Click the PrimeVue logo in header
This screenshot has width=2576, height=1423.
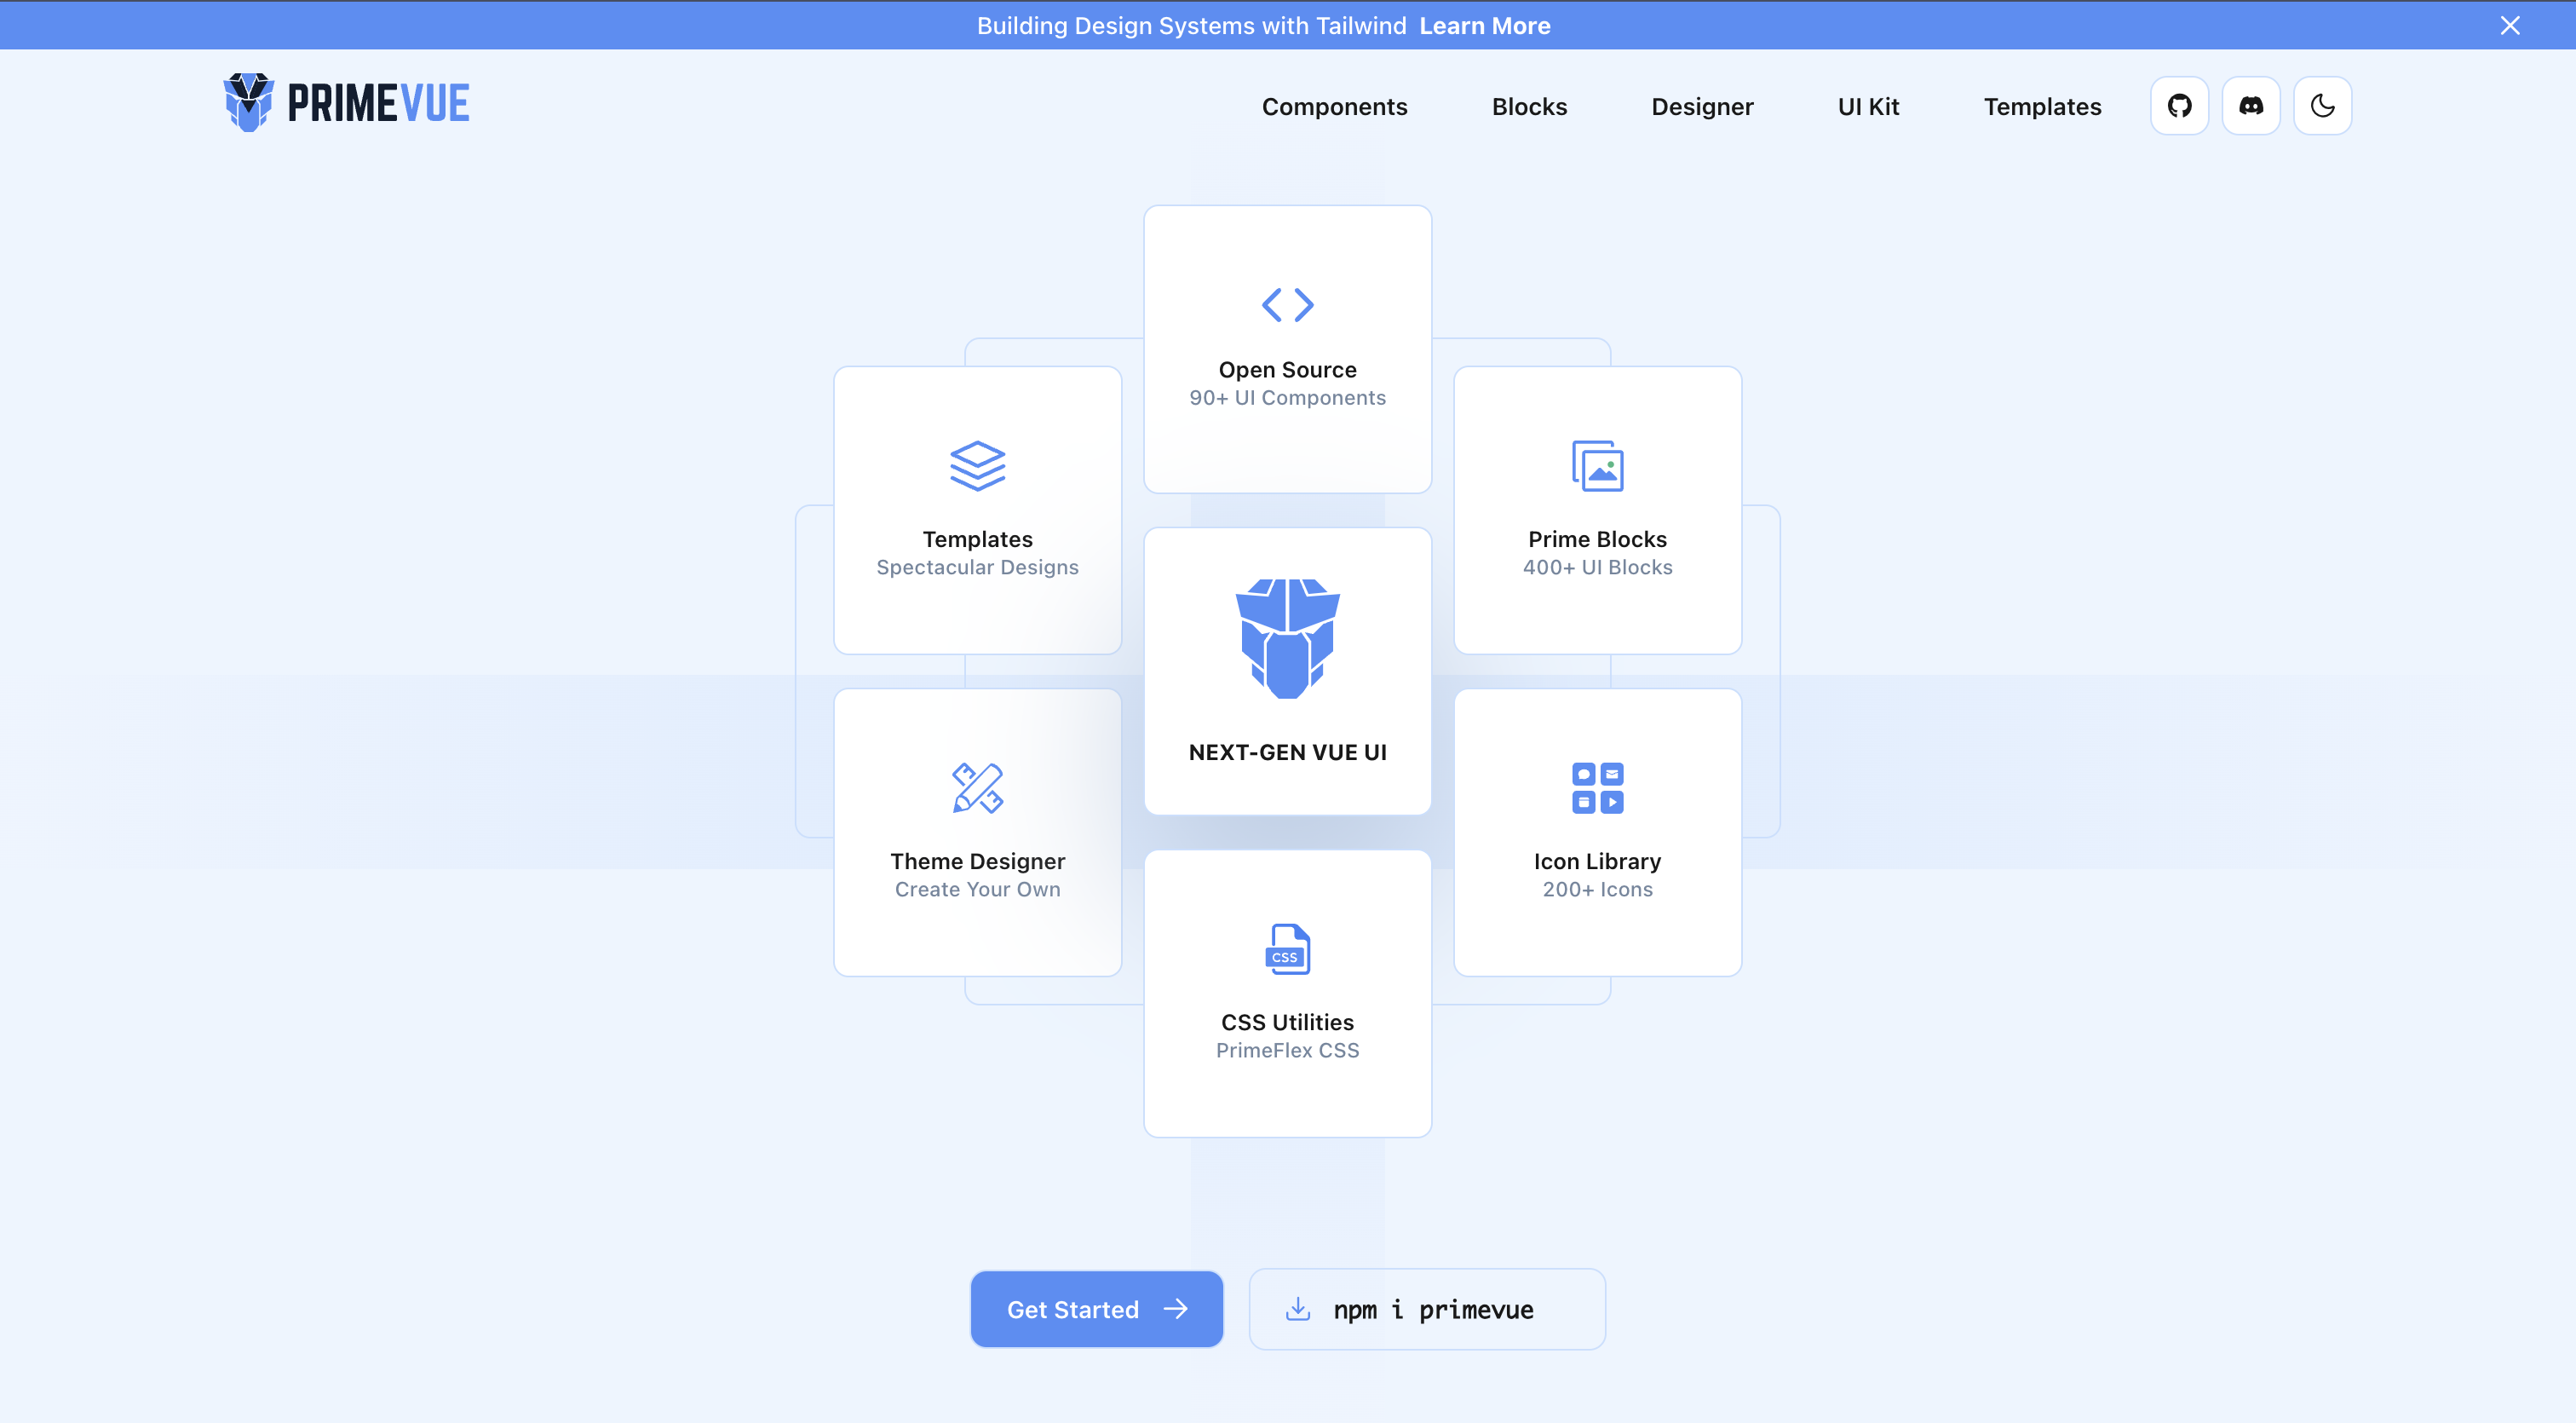coord(346,102)
